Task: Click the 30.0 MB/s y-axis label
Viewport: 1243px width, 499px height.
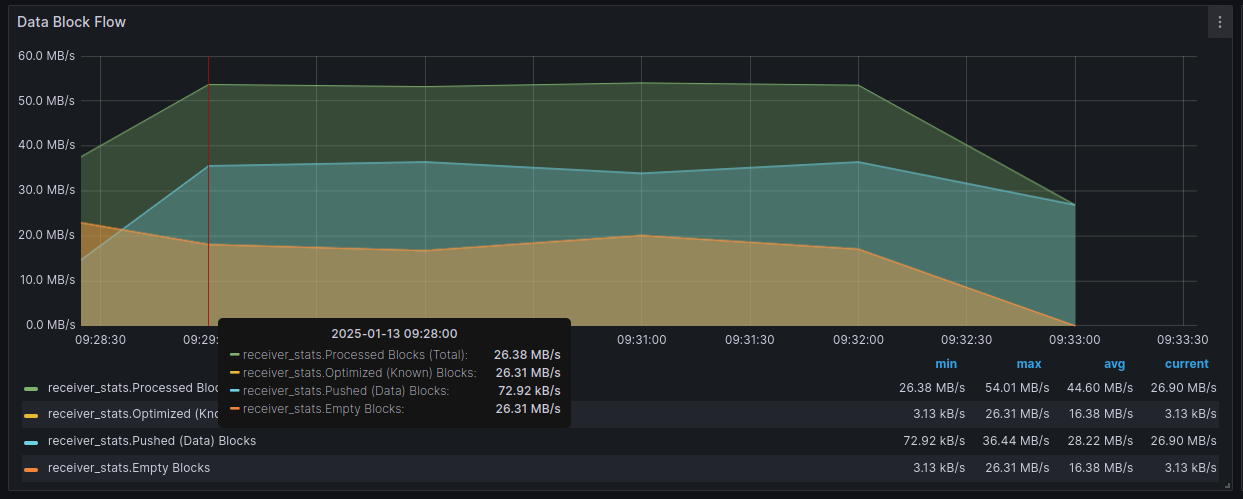Action: pos(47,190)
